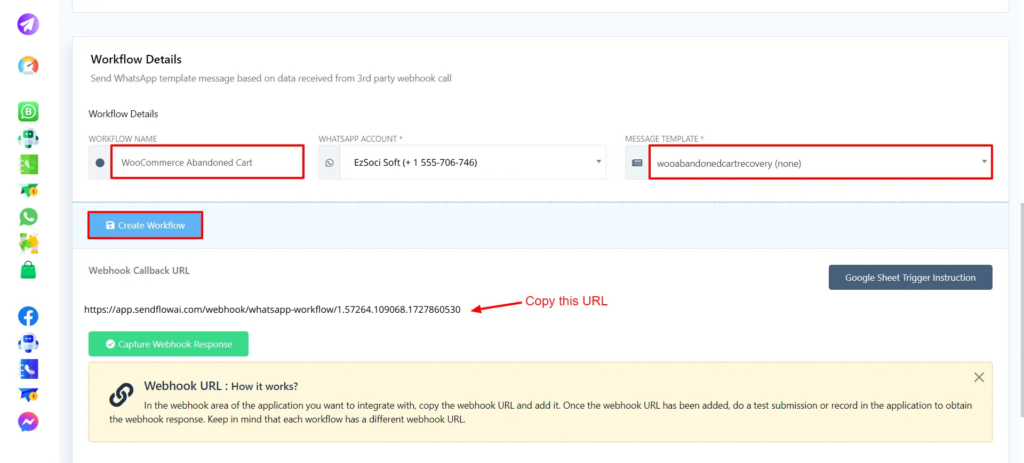Open the dashboard speedometer icon
This screenshot has width=1024, height=463.
(x=28, y=65)
